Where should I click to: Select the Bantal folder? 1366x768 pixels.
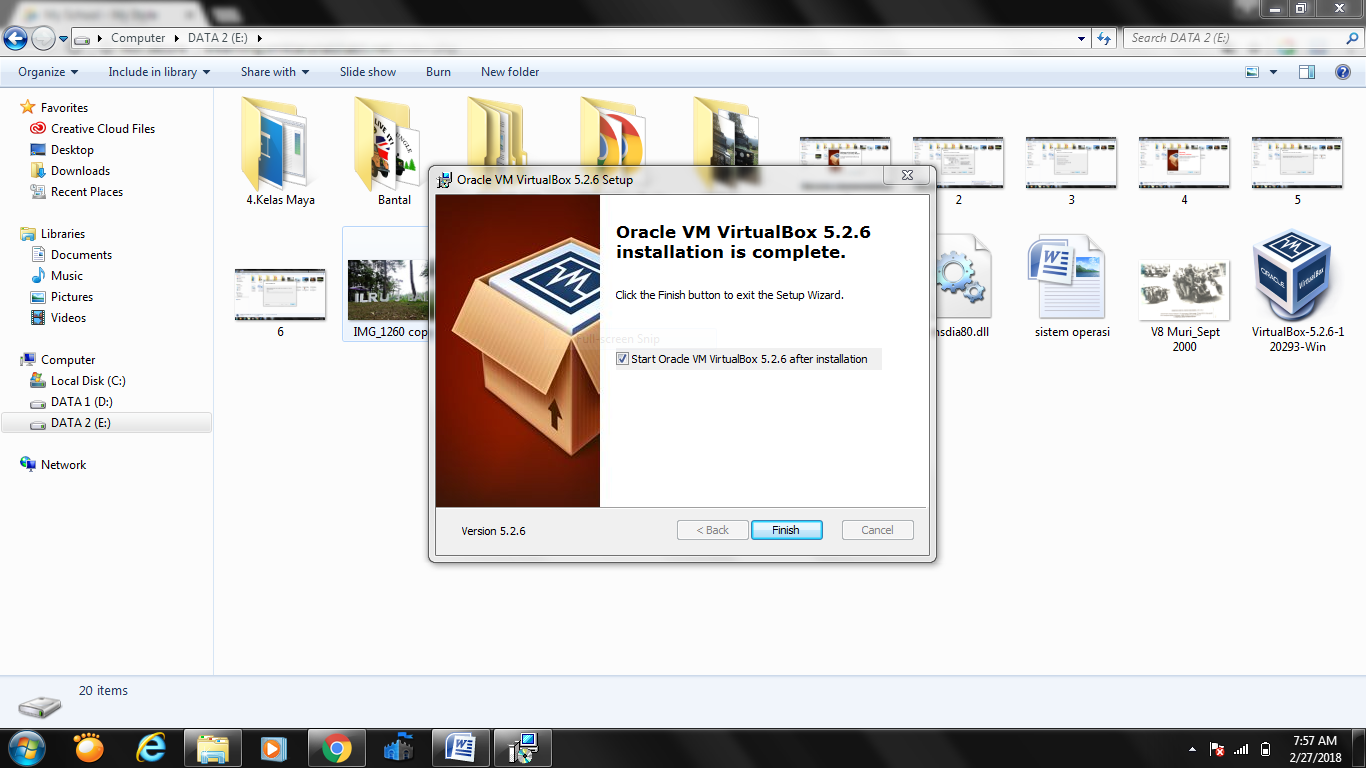pyautogui.click(x=394, y=151)
